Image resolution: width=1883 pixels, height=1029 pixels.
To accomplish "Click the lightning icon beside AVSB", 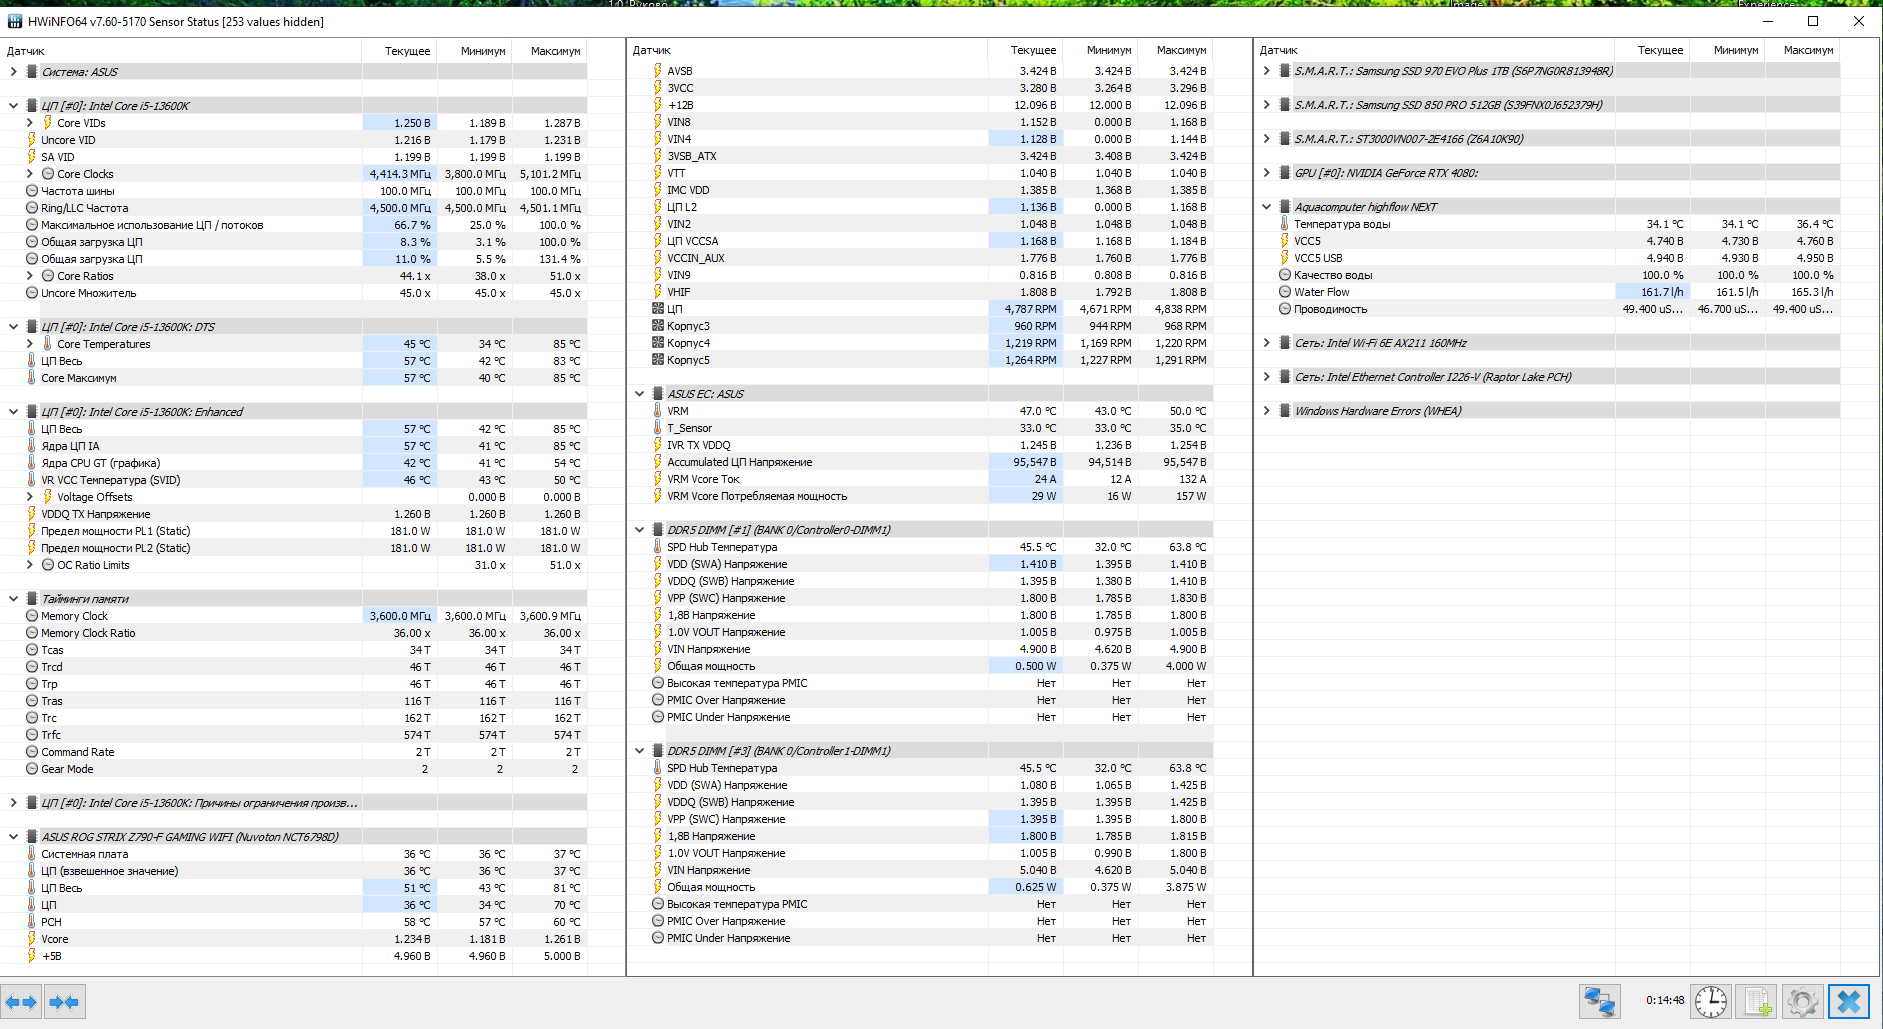I will tap(658, 71).
